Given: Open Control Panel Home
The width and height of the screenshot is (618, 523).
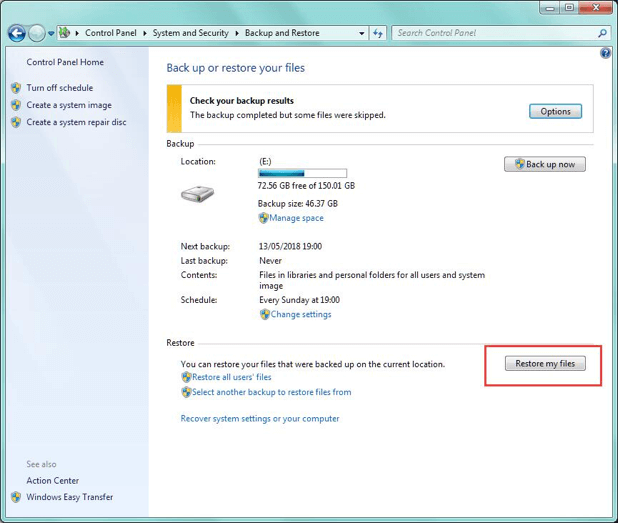Looking at the screenshot, I should click(65, 62).
